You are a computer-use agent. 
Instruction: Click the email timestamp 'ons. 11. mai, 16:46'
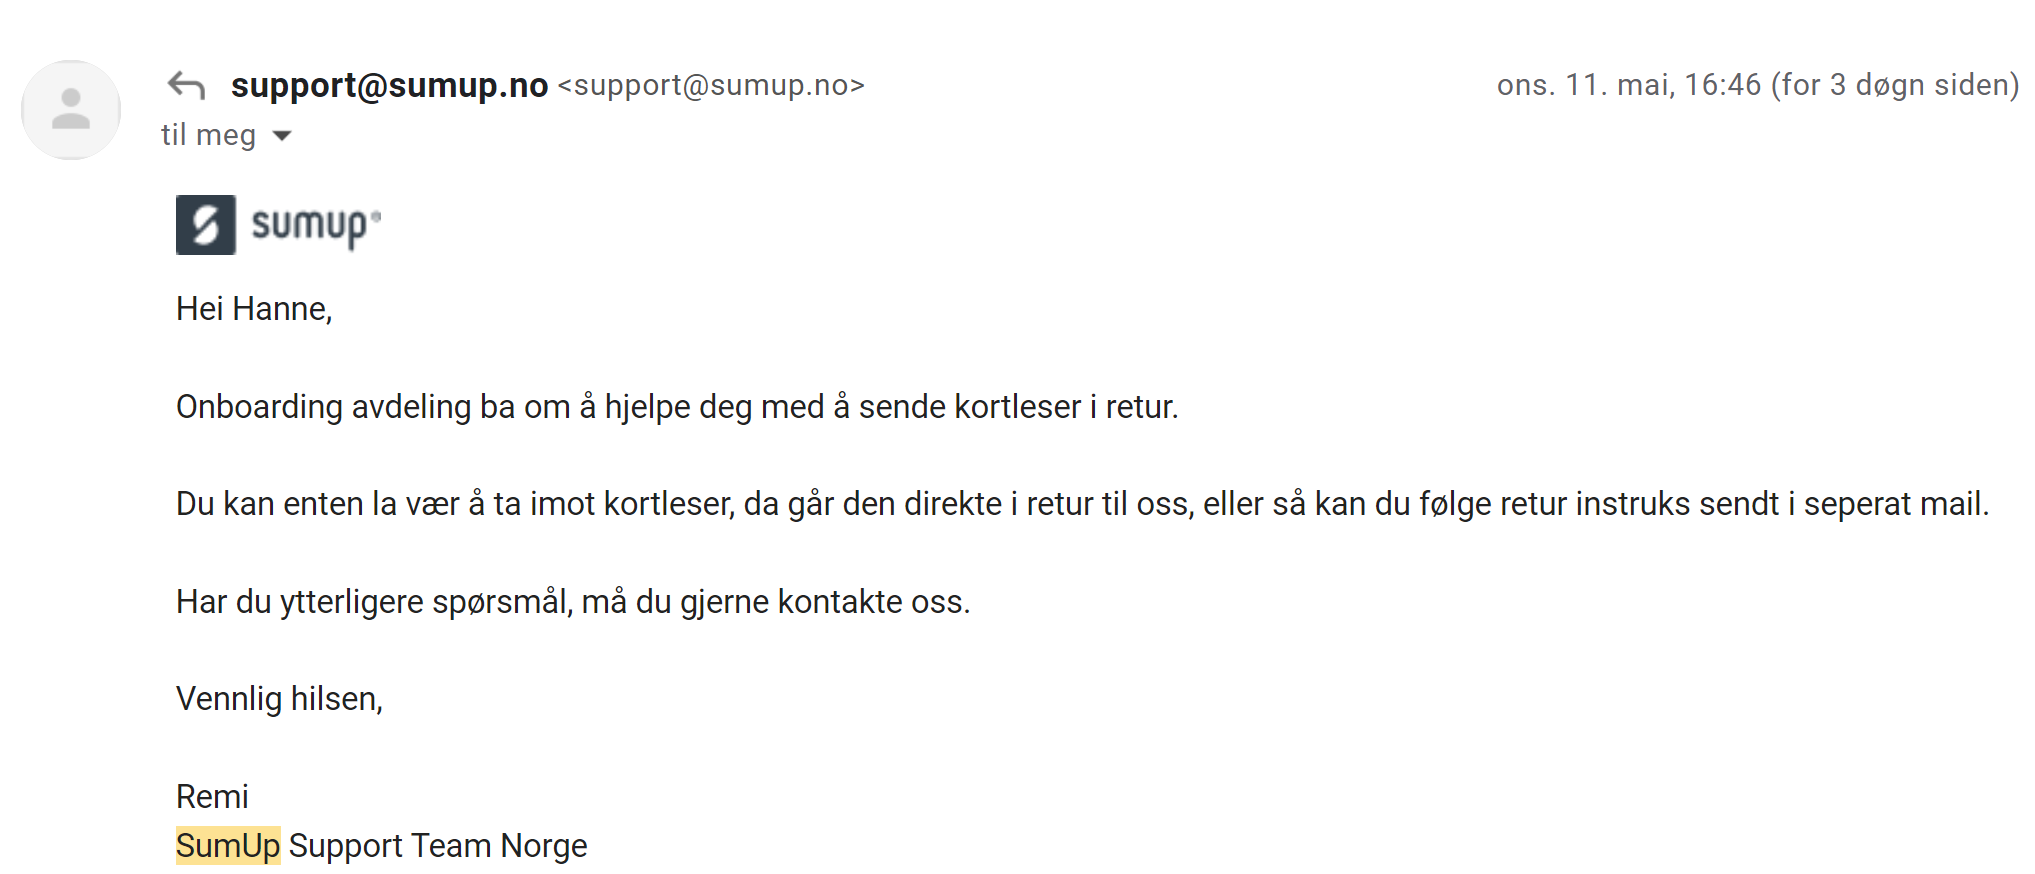tap(1628, 85)
